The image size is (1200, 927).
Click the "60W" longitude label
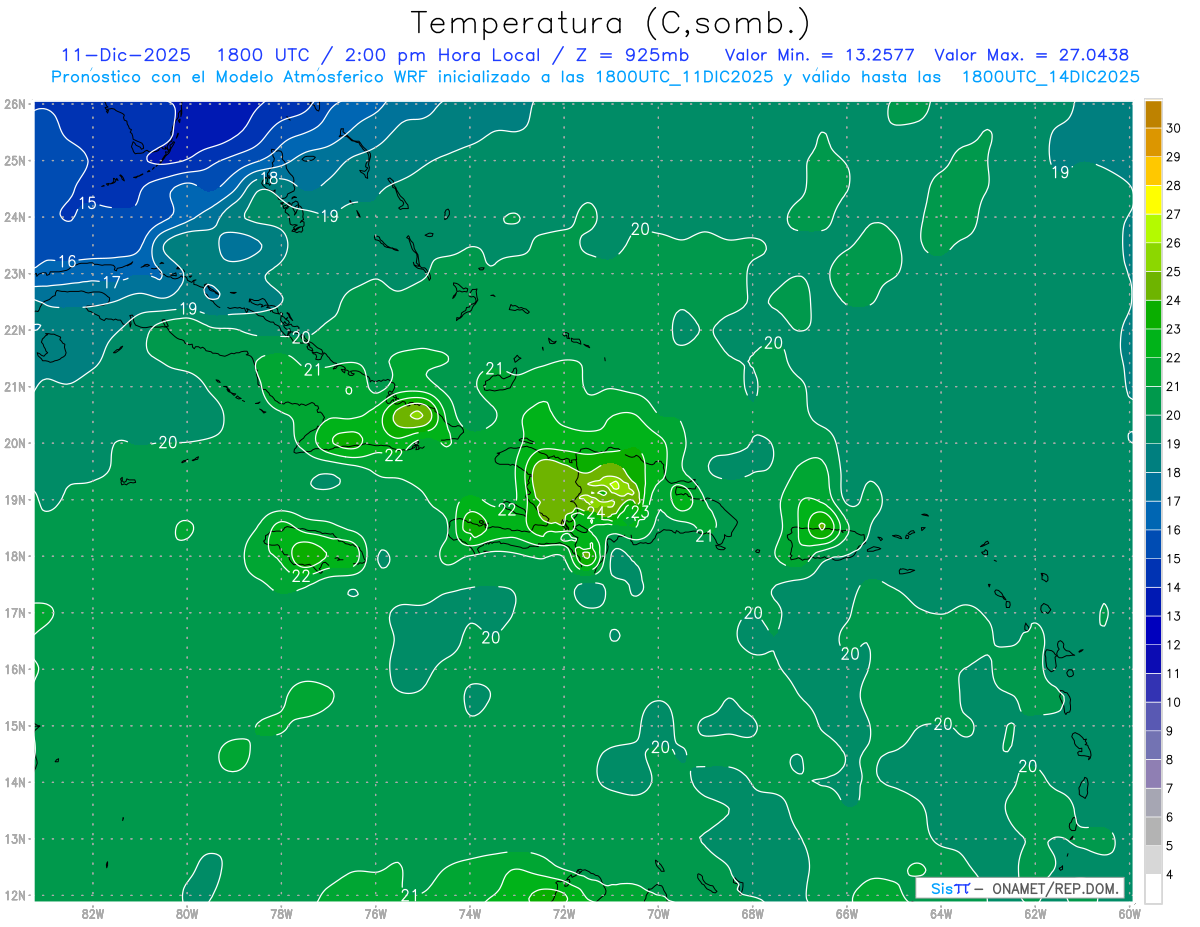(x=1128, y=913)
